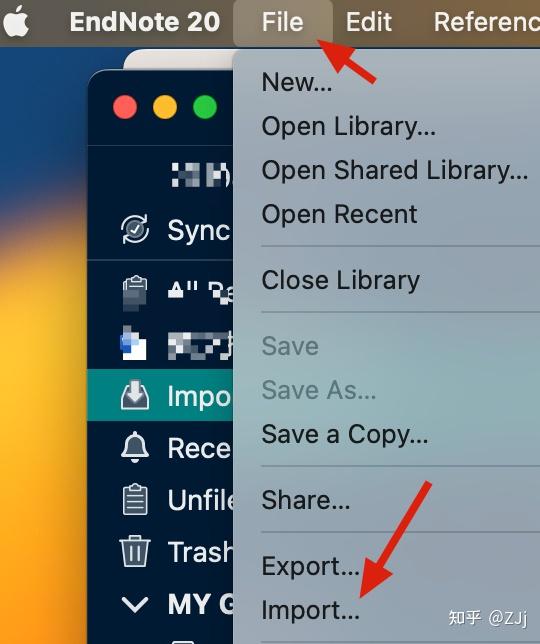Select Open Library… menu entry
This screenshot has height=644, width=540.
349,126
